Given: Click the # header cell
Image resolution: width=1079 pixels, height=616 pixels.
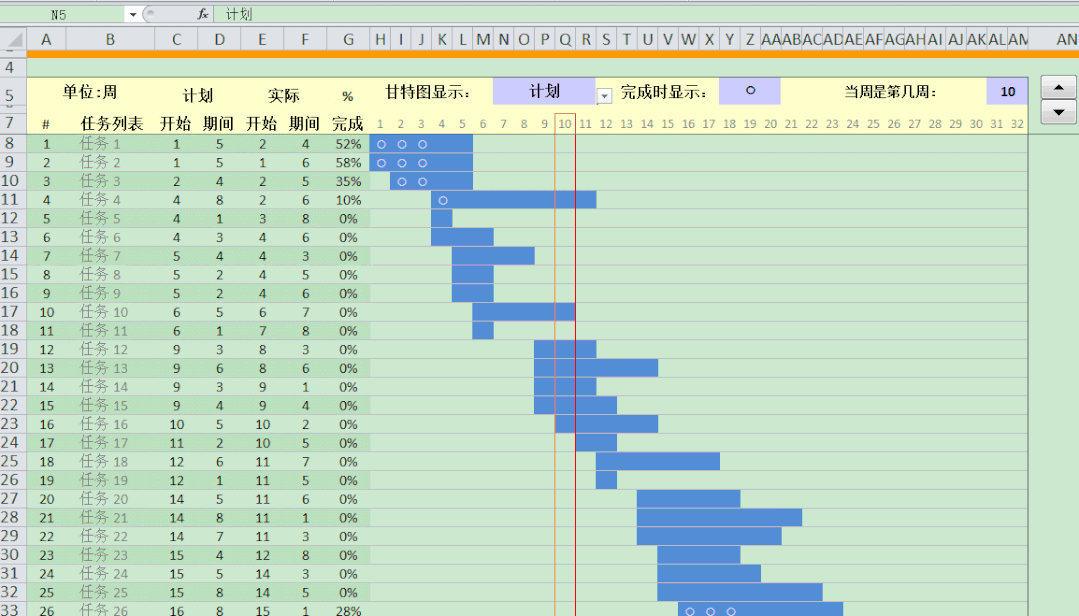Looking at the screenshot, I should (x=46, y=124).
